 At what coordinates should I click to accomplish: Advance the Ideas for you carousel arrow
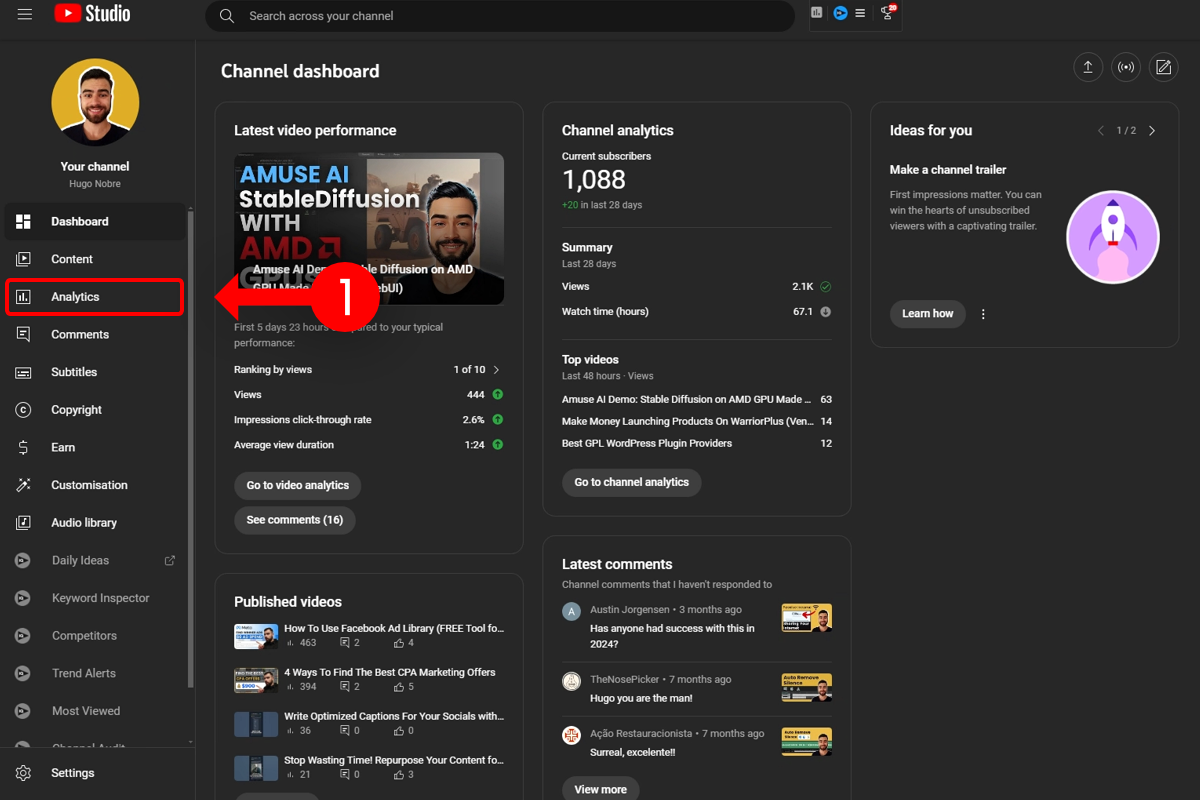[x=1151, y=130]
